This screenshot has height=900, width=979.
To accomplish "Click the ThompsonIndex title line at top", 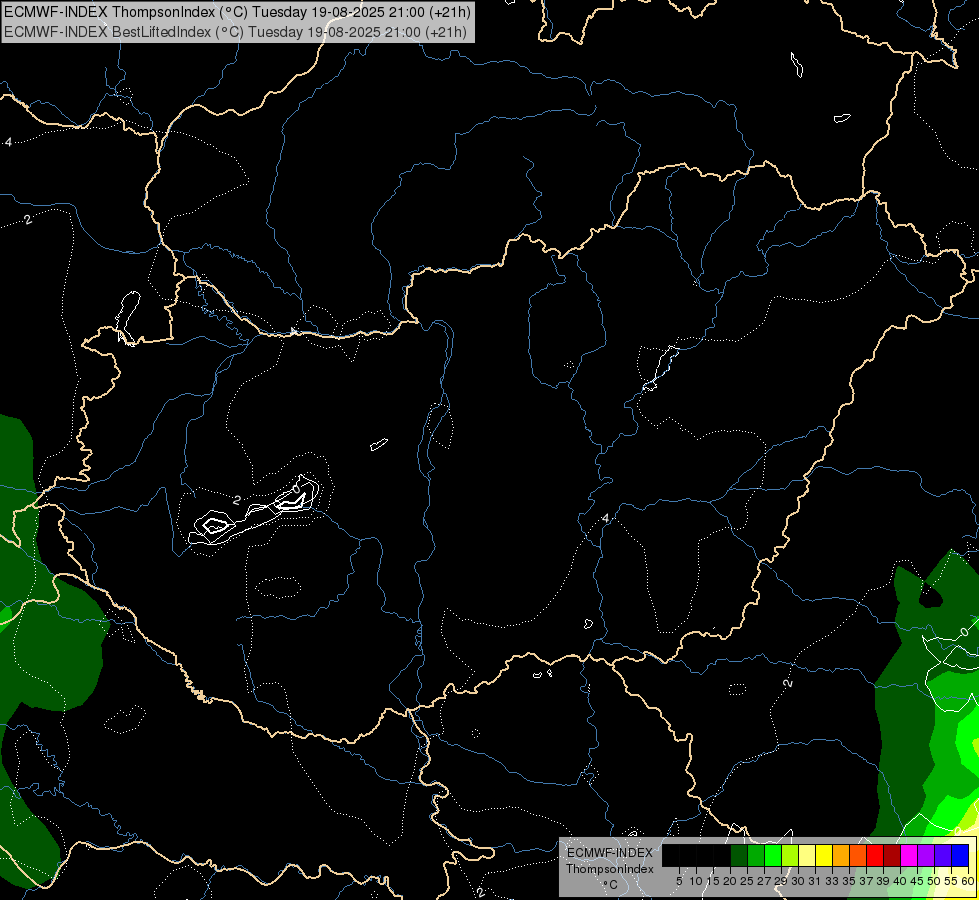I will pos(237,11).
